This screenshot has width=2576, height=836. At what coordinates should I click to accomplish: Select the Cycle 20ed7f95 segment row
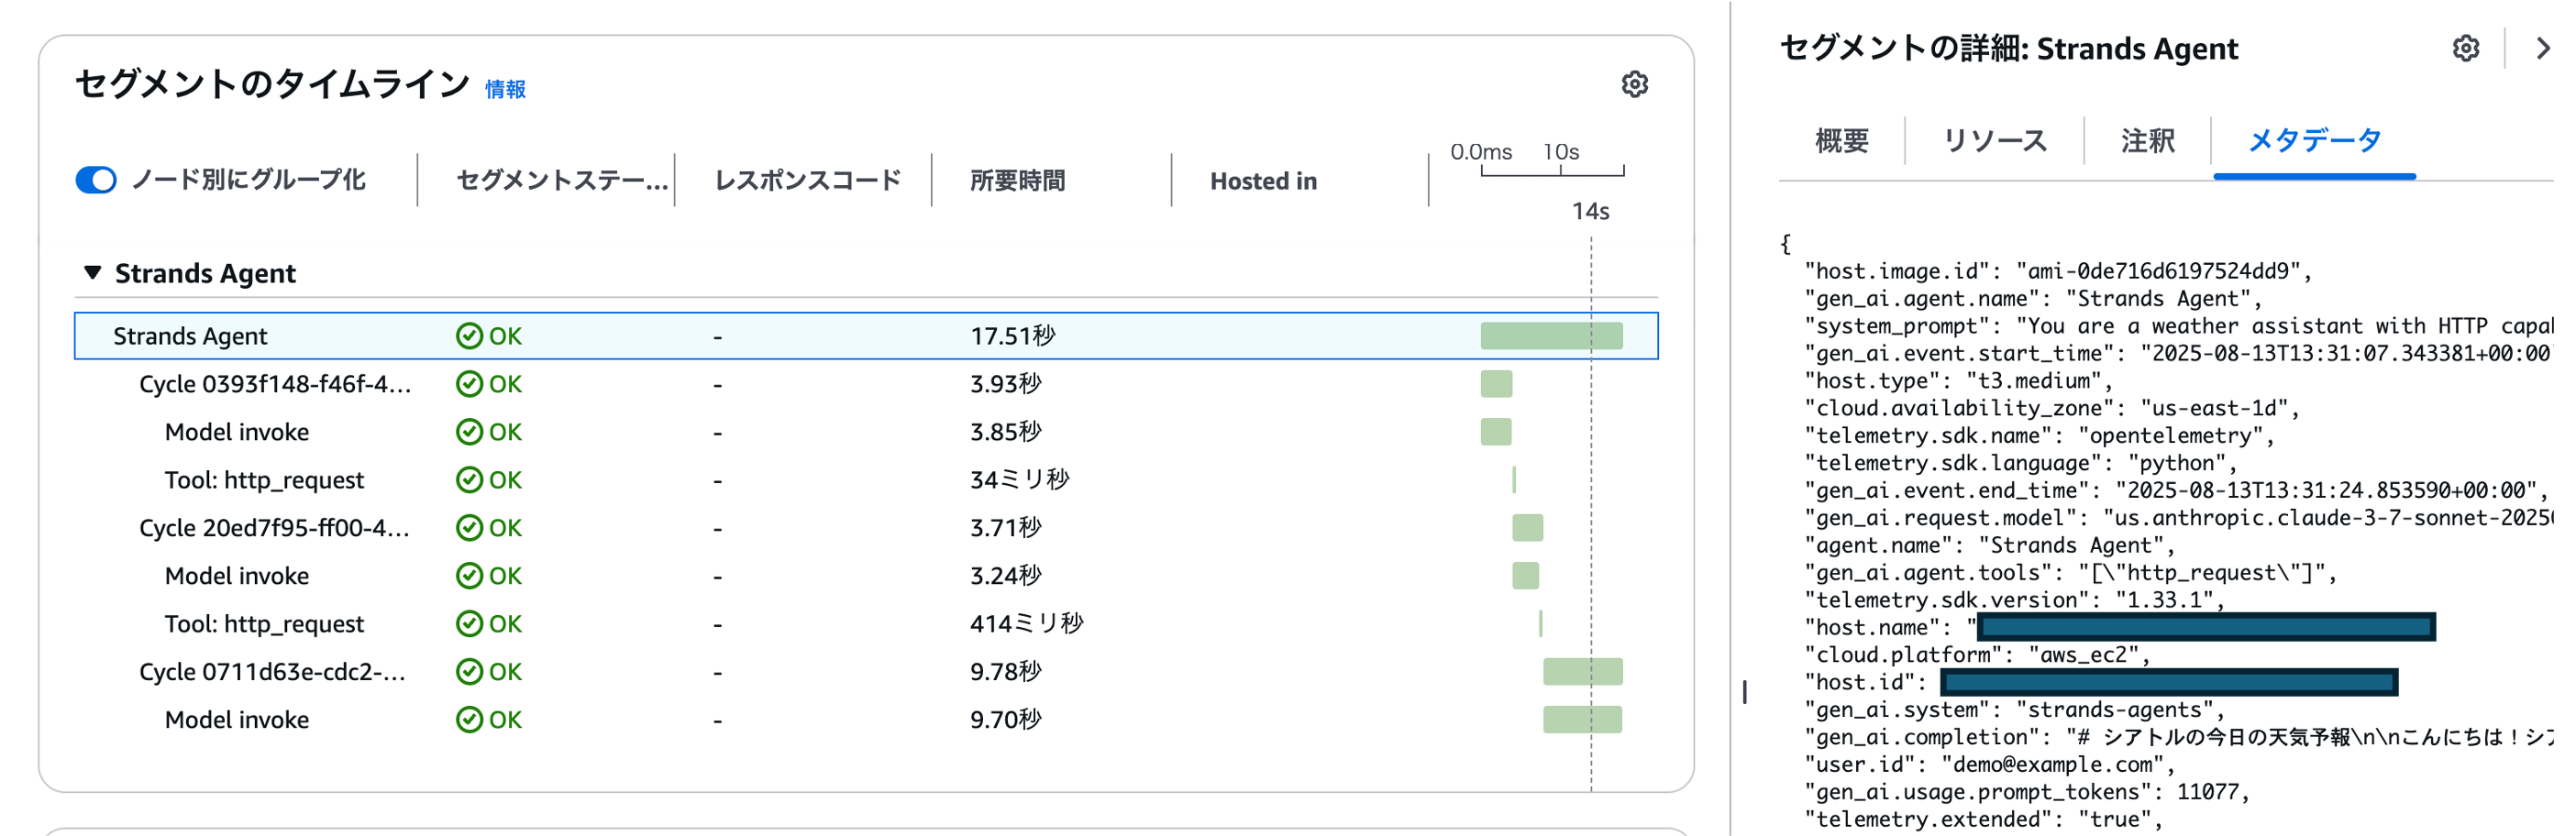274,528
